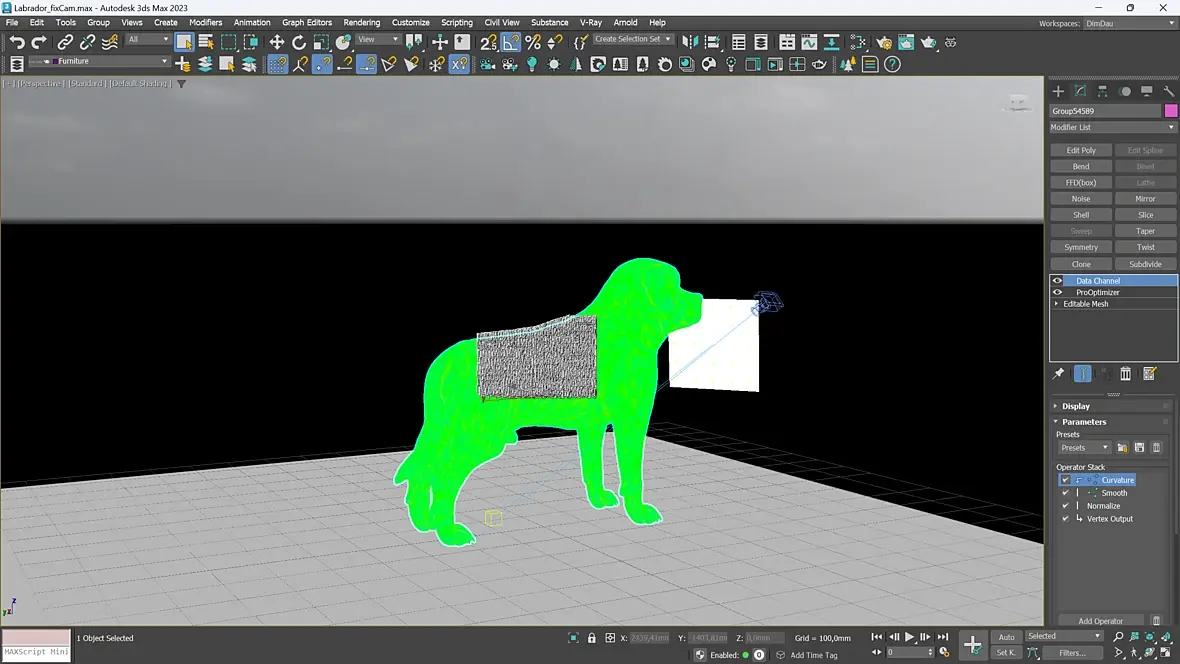Open Create Selection Set dropdown
Viewport: 1180px width, 664px height.
point(632,39)
